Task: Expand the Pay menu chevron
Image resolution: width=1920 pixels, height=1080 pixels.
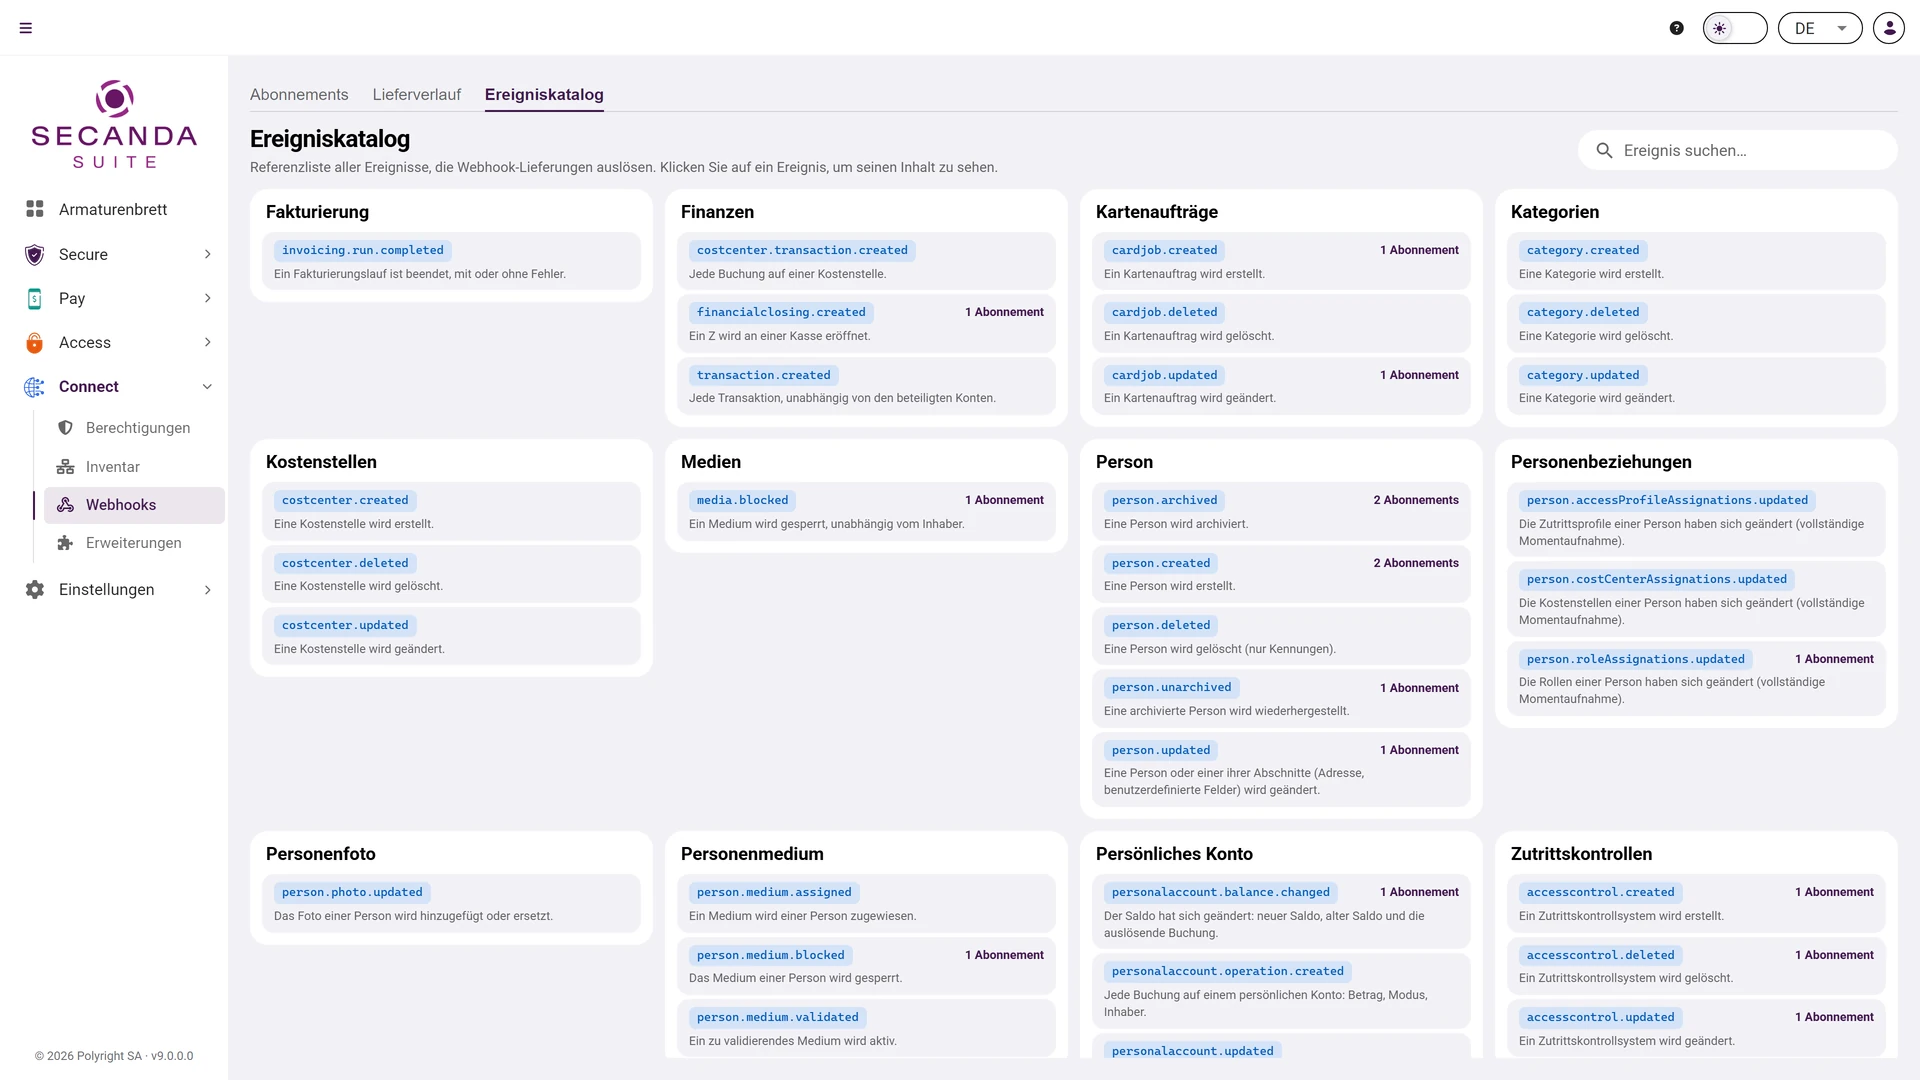Action: point(207,298)
